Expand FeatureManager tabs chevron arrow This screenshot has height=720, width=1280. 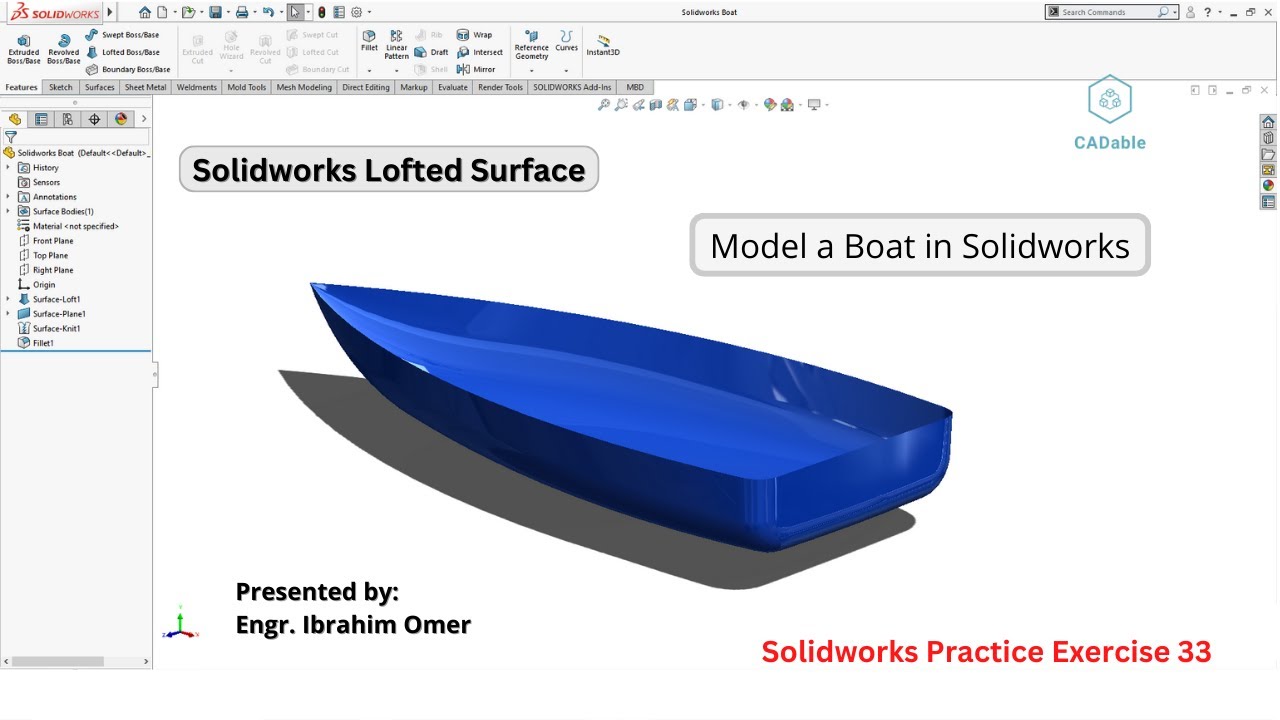point(144,119)
